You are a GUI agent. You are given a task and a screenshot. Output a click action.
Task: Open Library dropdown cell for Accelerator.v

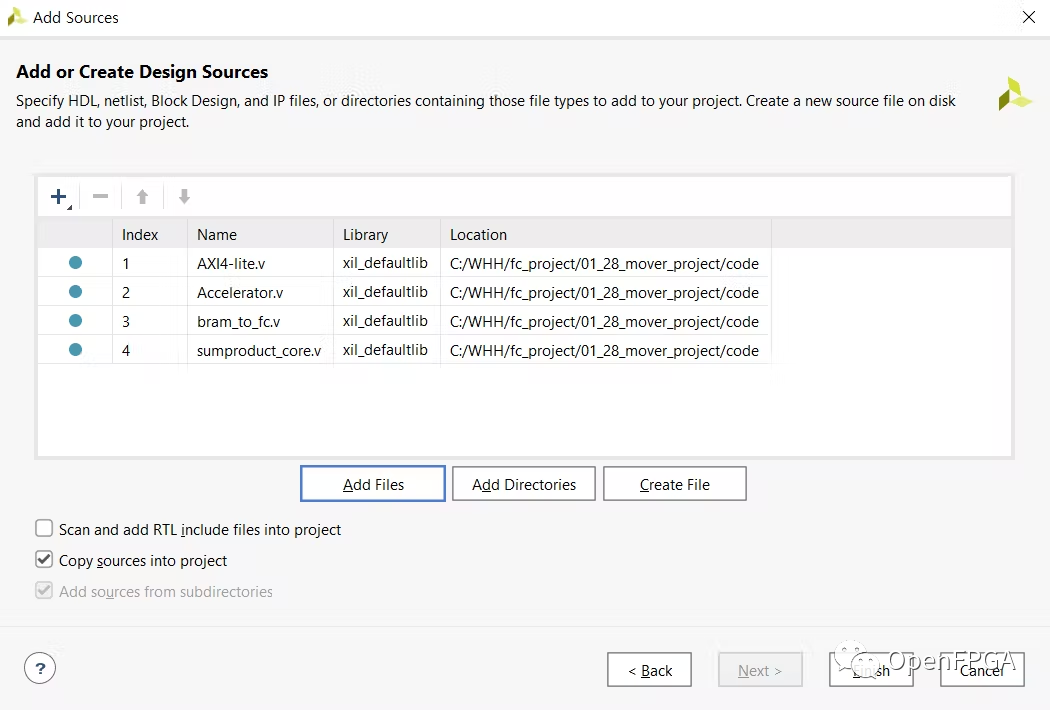click(385, 293)
